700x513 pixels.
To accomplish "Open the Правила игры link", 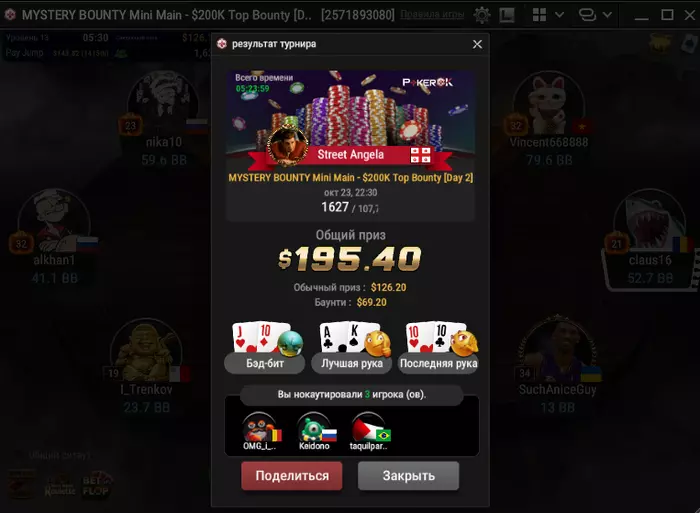I will click(432, 15).
